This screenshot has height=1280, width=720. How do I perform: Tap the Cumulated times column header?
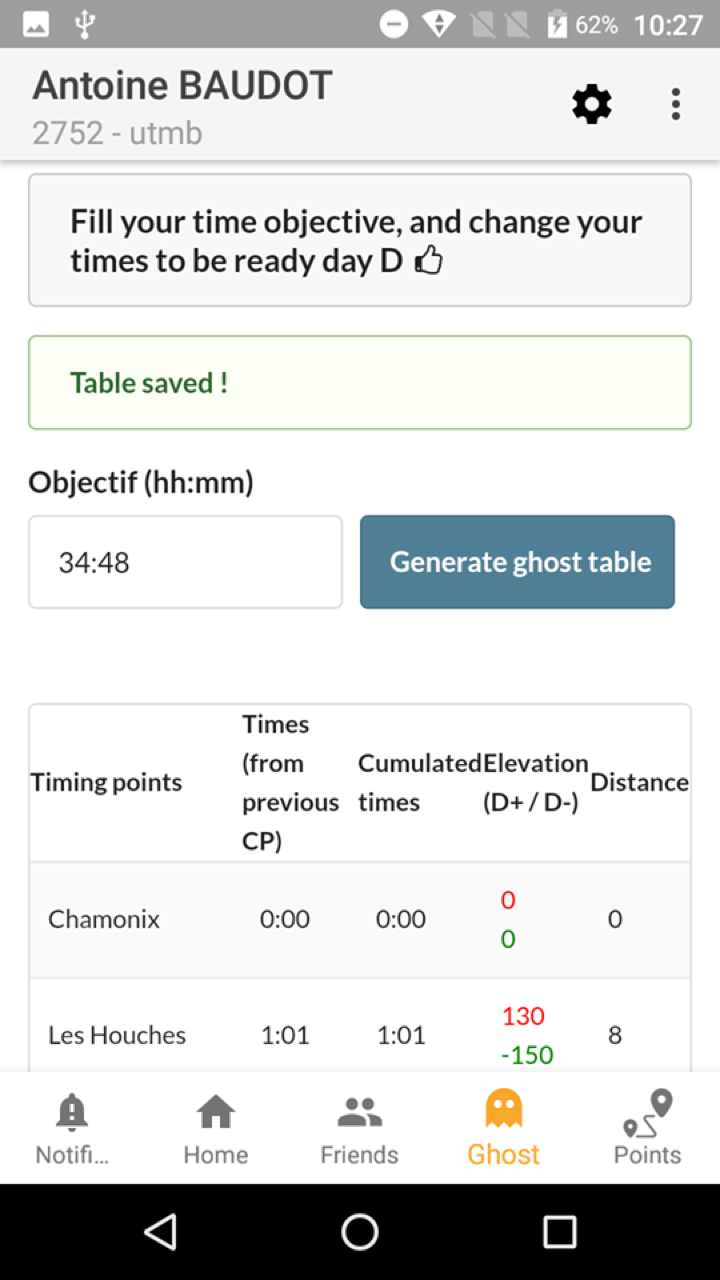[x=420, y=782]
